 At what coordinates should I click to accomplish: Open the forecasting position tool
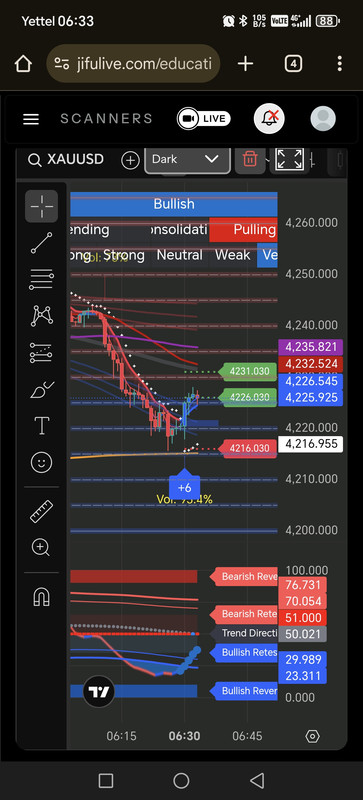[41, 353]
